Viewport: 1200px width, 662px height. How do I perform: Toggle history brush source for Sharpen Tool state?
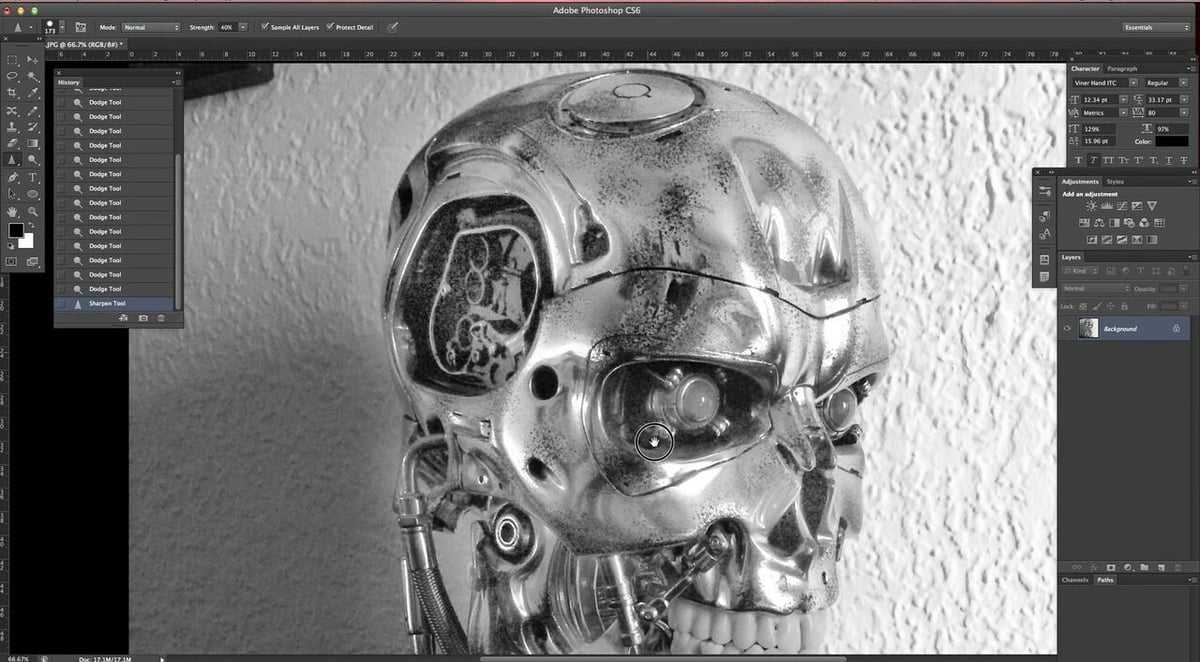[62, 303]
